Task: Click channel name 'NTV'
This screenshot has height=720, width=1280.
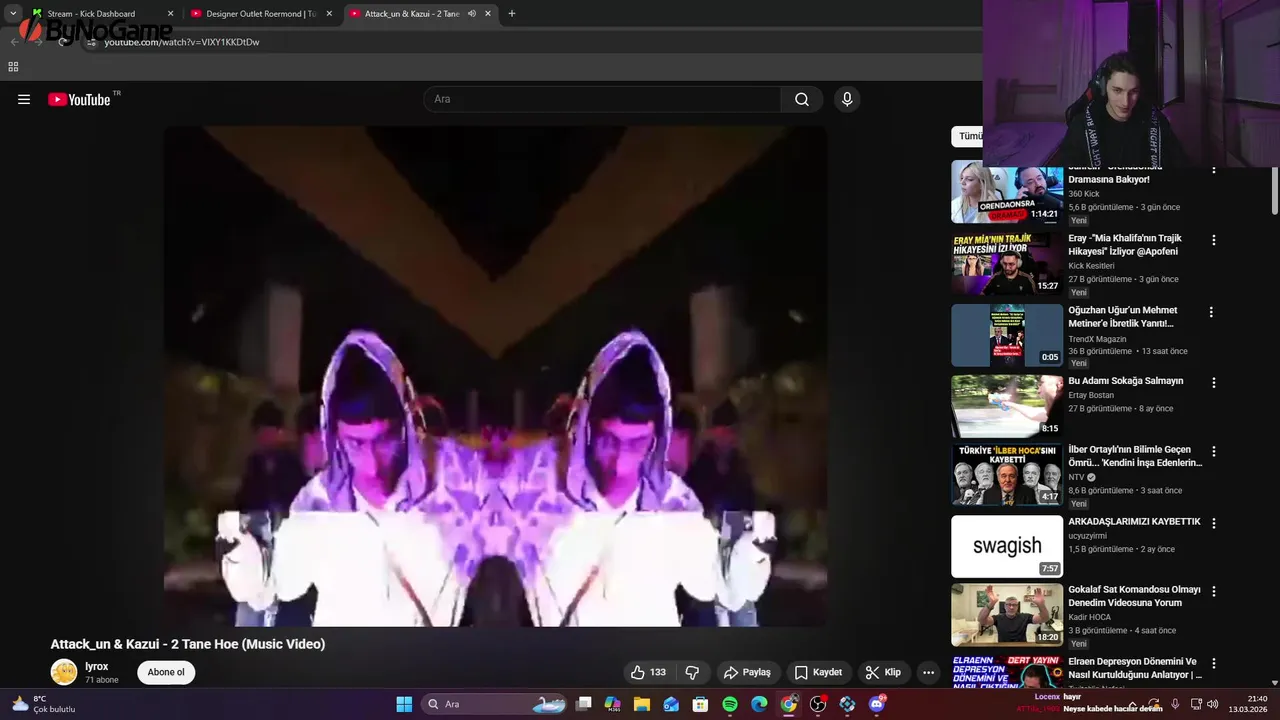Action: tap(1076, 478)
